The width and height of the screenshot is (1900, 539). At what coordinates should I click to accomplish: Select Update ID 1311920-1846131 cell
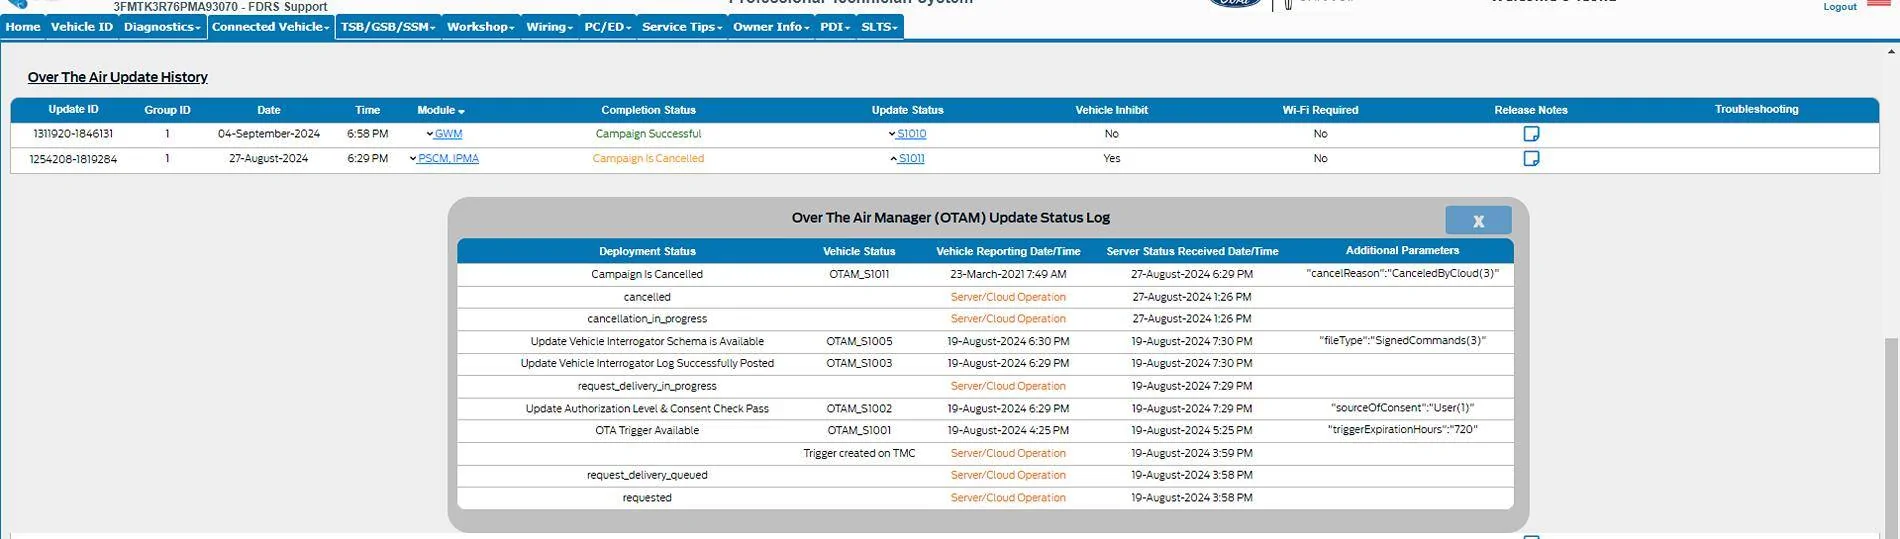pos(73,134)
